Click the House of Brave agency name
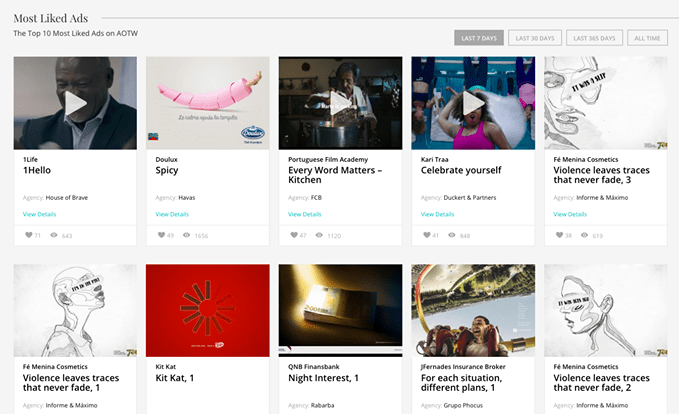The image size is (679, 414). click(x=67, y=197)
